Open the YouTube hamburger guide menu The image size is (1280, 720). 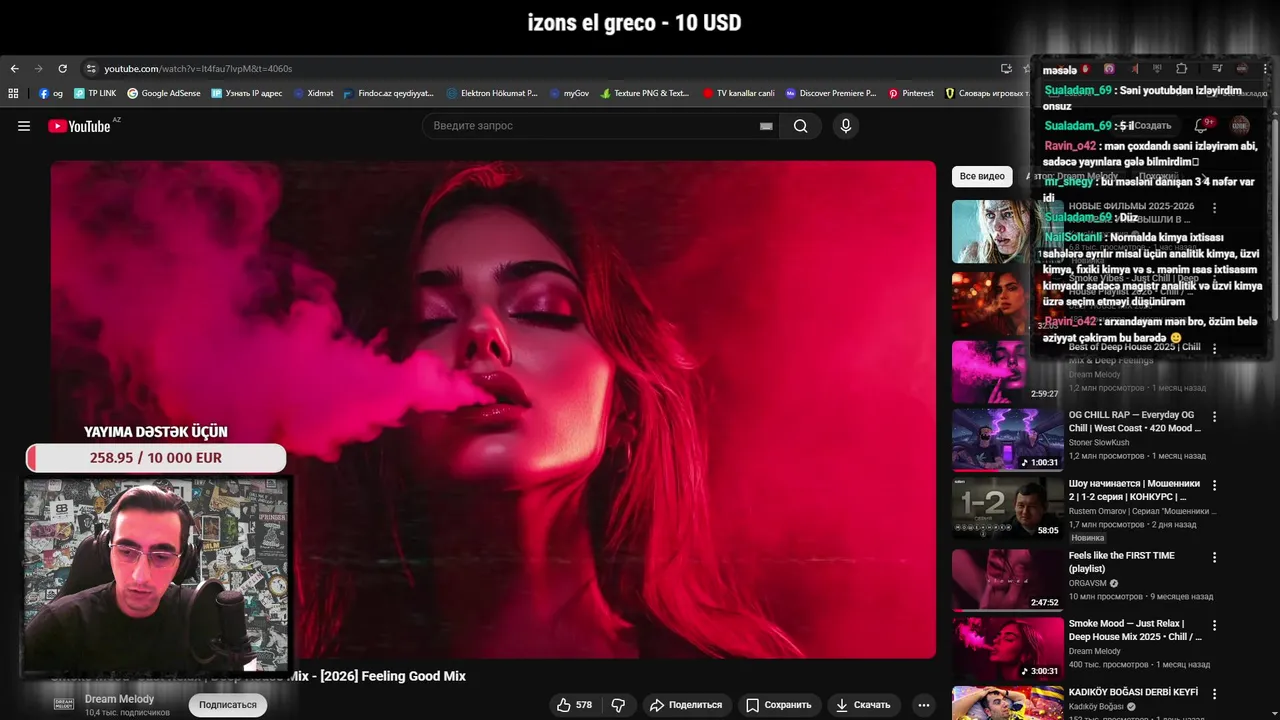pyautogui.click(x=24, y=126)
